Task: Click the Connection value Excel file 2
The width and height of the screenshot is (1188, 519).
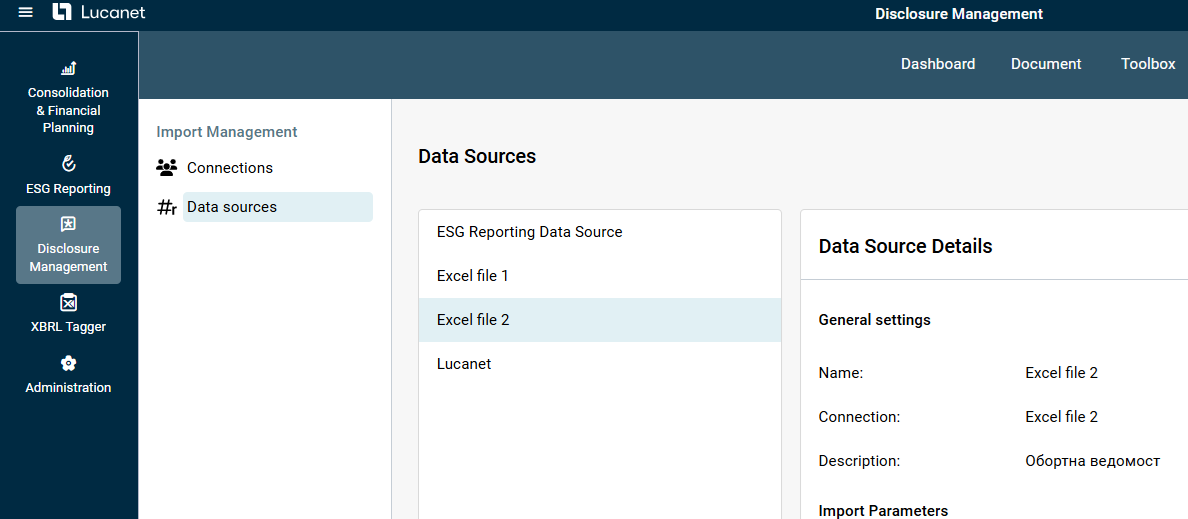Action: pyautogui.click(x=1061, y=417)
